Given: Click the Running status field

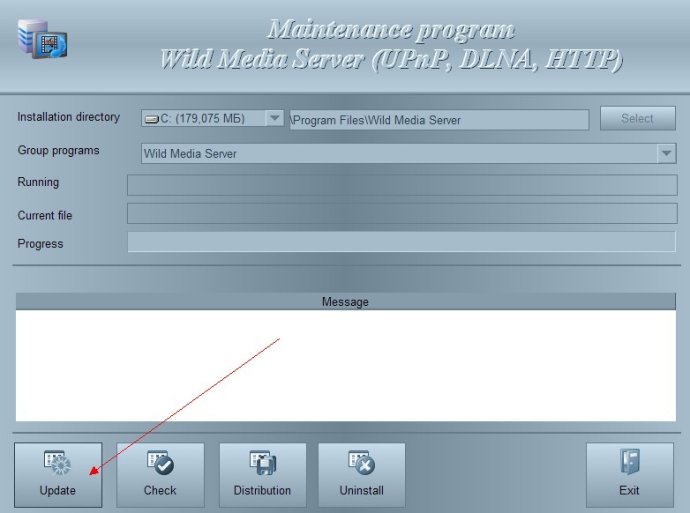Looking at the screenshot, I should click(x=402, y=185).
